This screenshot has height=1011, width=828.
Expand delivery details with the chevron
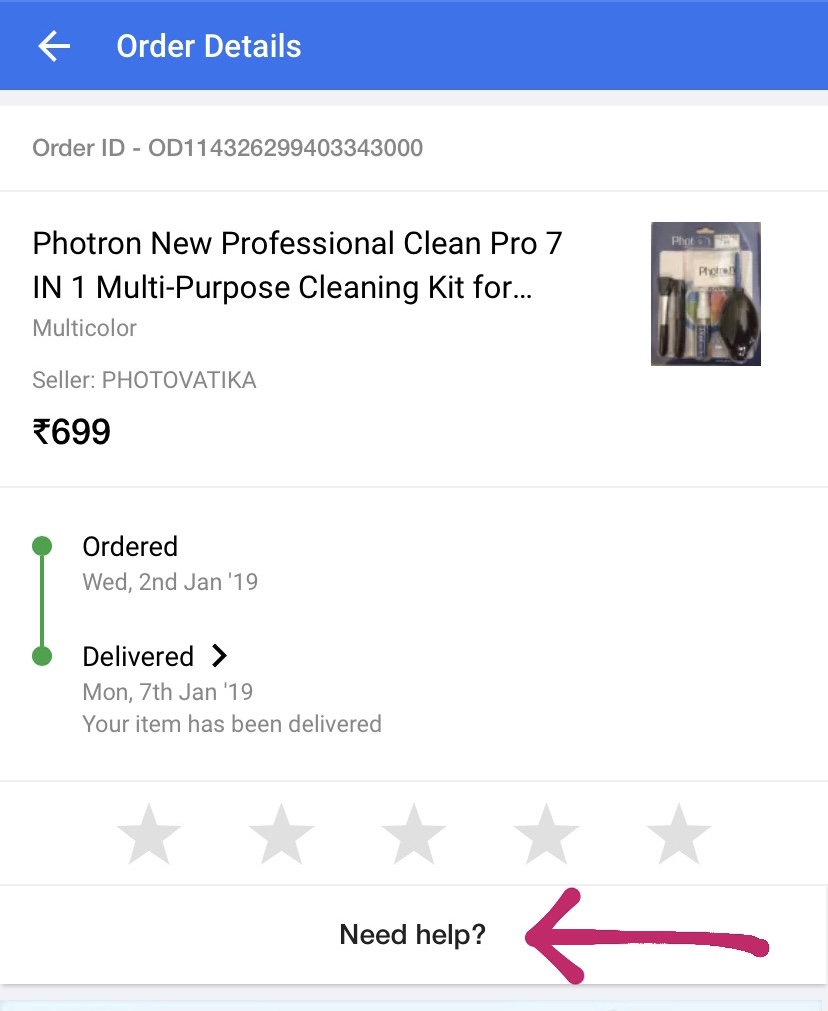pos(220,656)
